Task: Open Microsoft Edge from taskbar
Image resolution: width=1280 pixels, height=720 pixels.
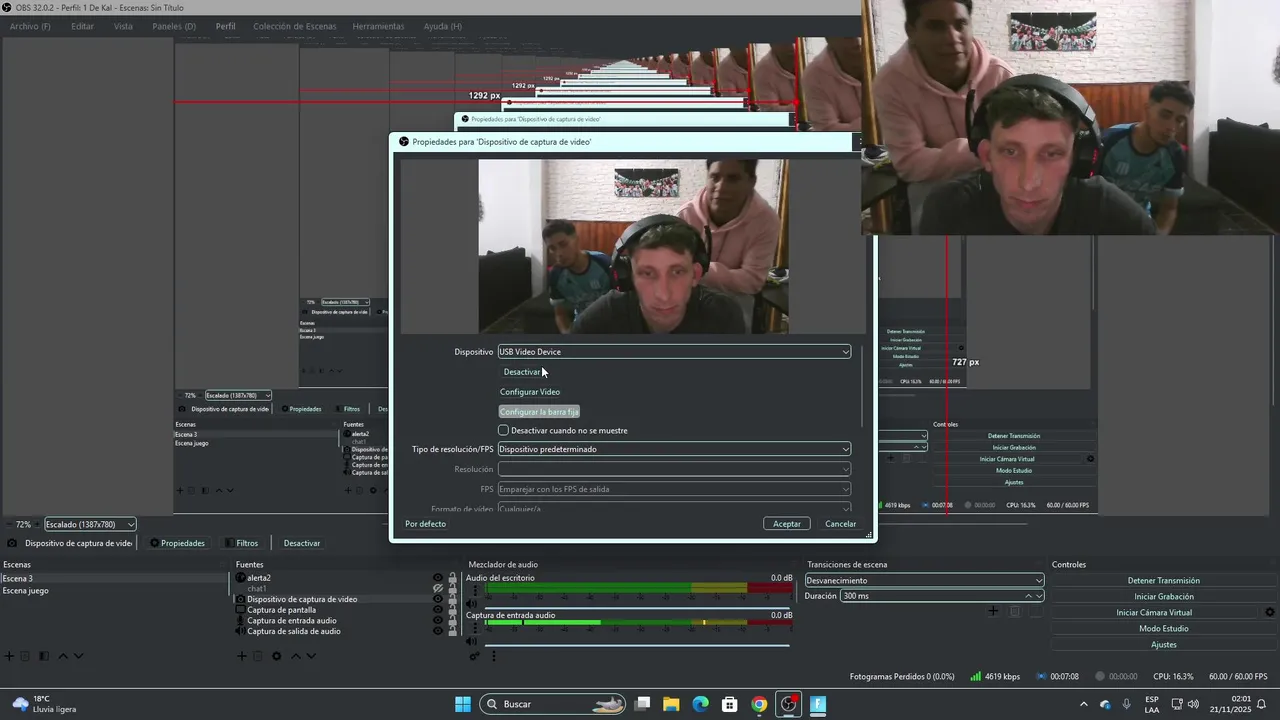Action: coord(700,704)
